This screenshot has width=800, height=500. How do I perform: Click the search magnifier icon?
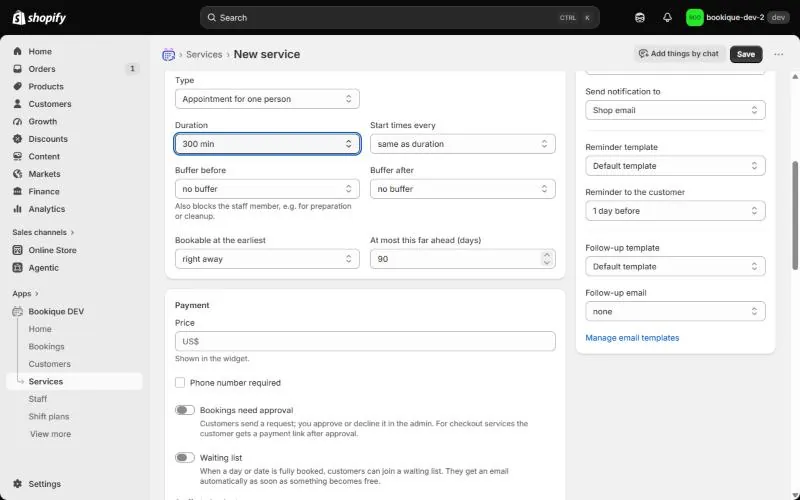coord(211,17)
